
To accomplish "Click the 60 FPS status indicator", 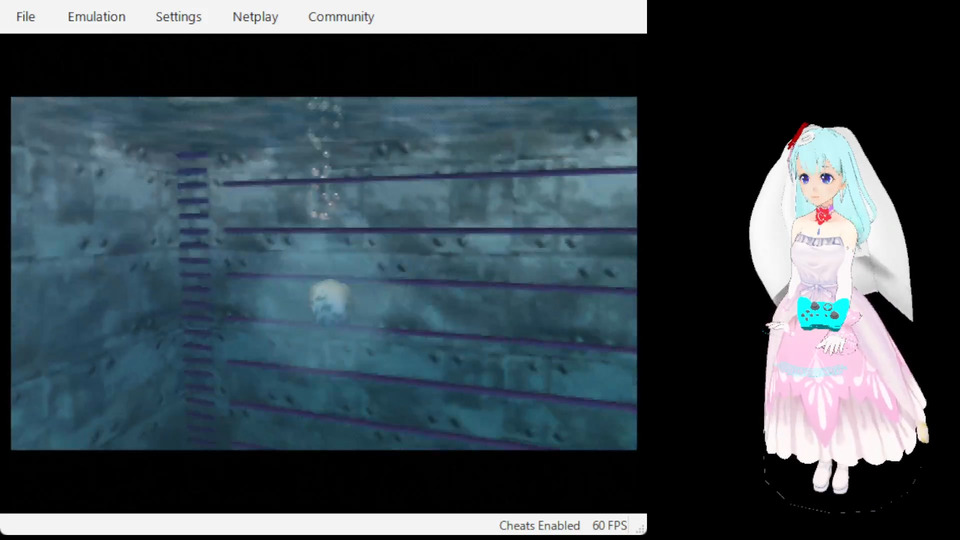I will pos(609,525).
